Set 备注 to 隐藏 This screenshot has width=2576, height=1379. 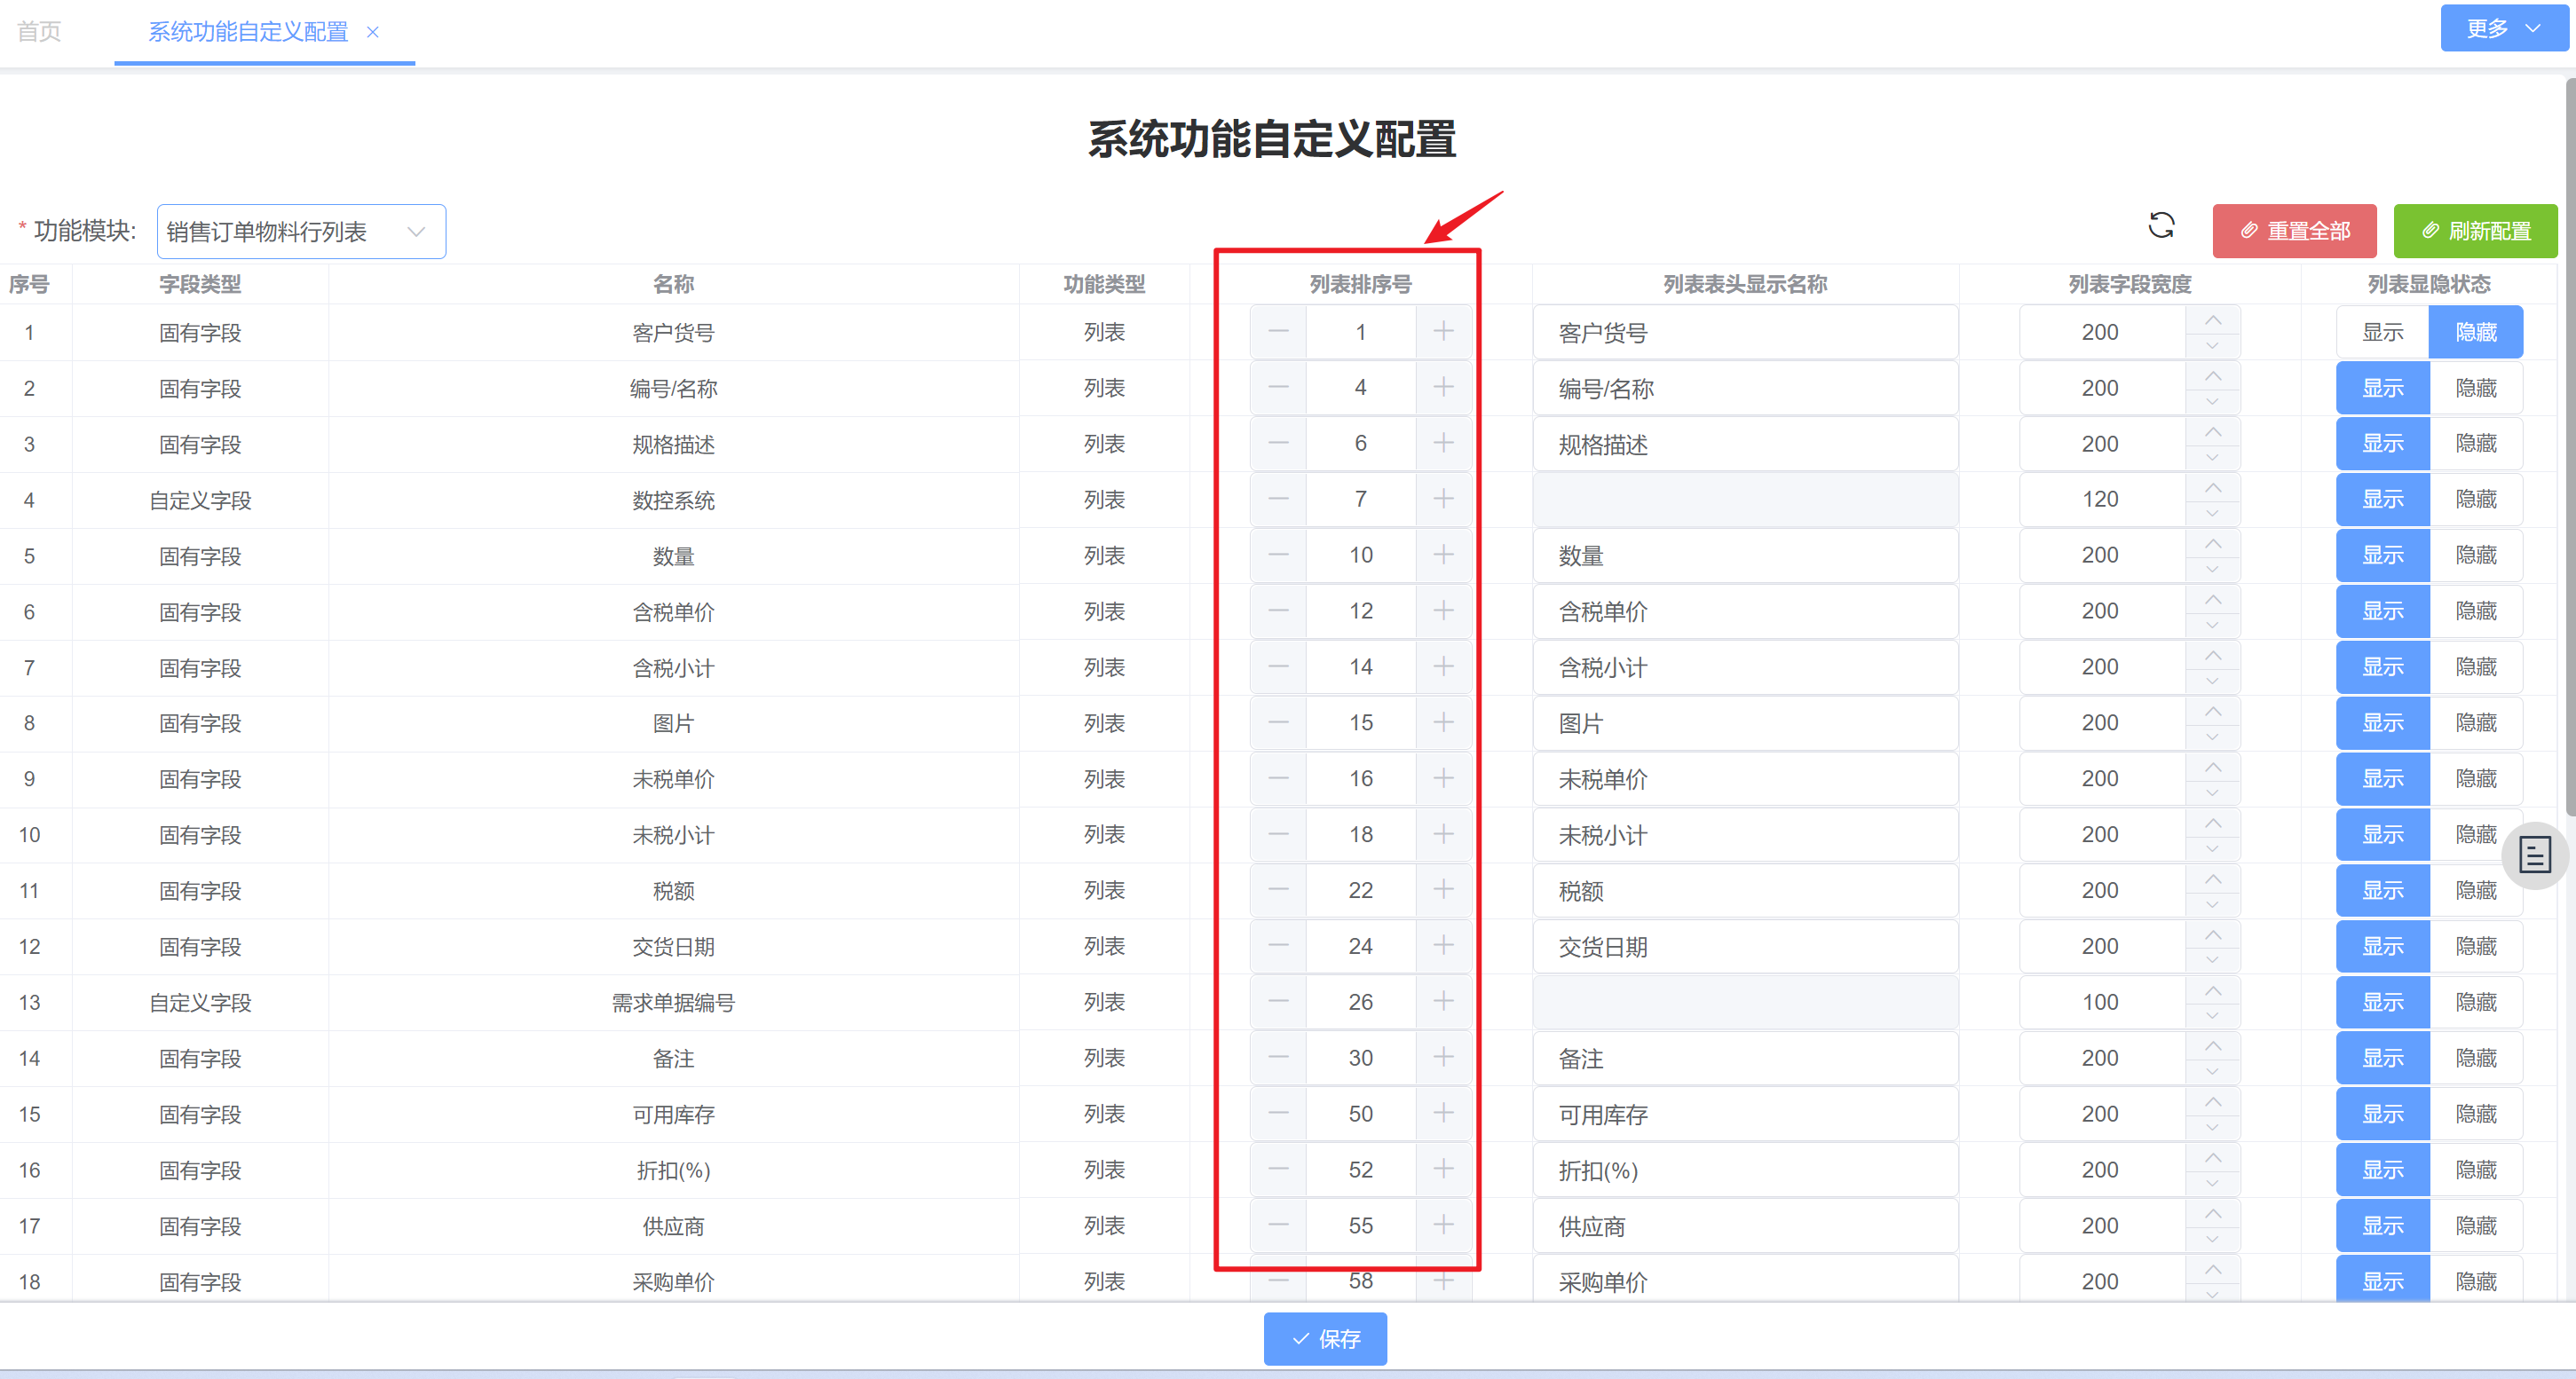tap(2476, 1058)
